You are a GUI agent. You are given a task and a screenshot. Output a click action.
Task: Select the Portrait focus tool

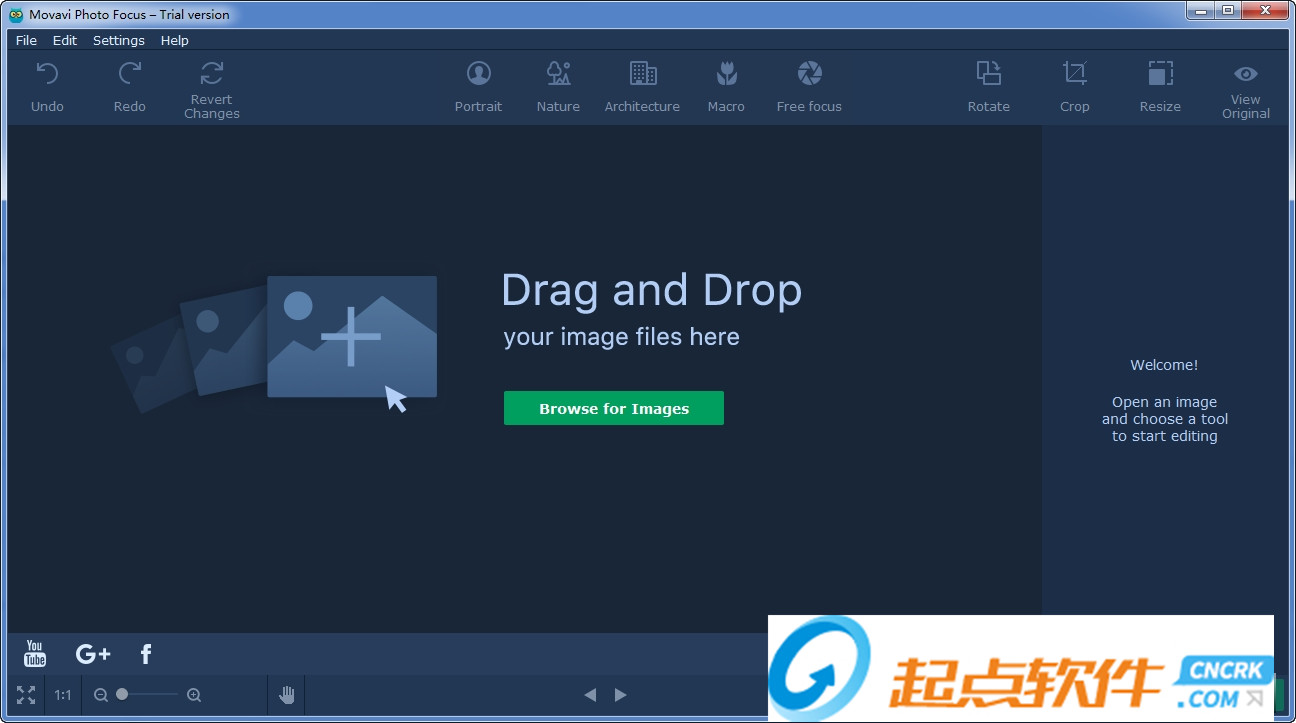478,85
